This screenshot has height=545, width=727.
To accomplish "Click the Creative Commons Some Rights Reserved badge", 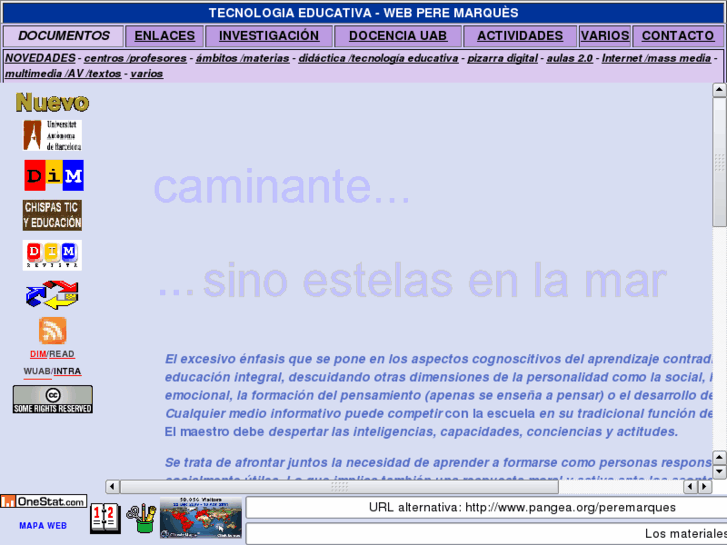I will (x=52, y=399).
